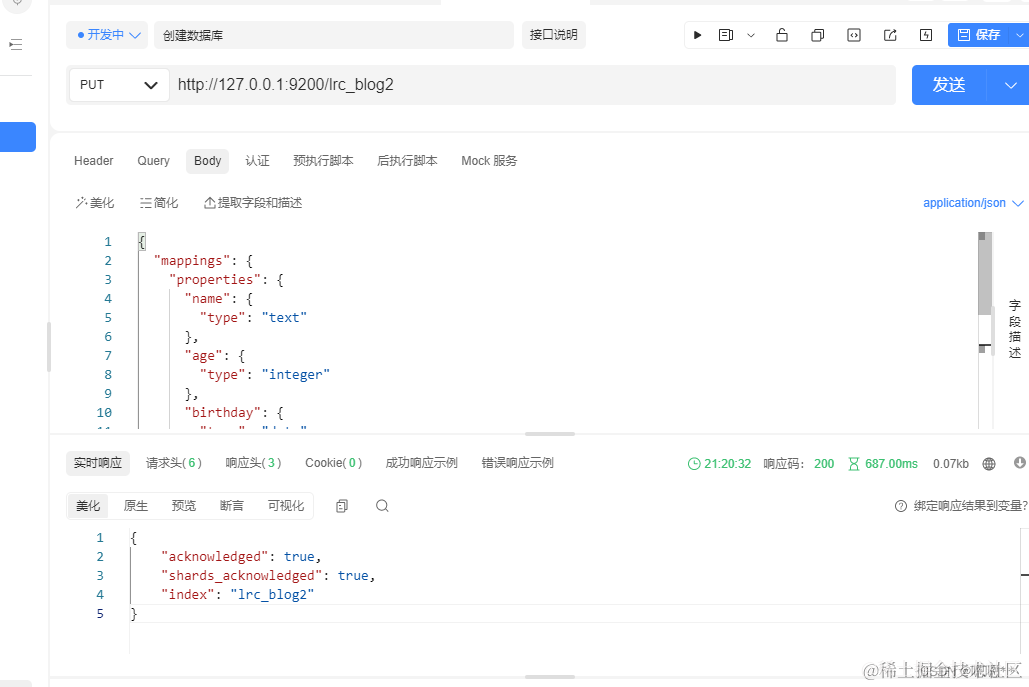Open the 认证 tab
This screenshot has width=1029, height=687.
tap(257, 161)
